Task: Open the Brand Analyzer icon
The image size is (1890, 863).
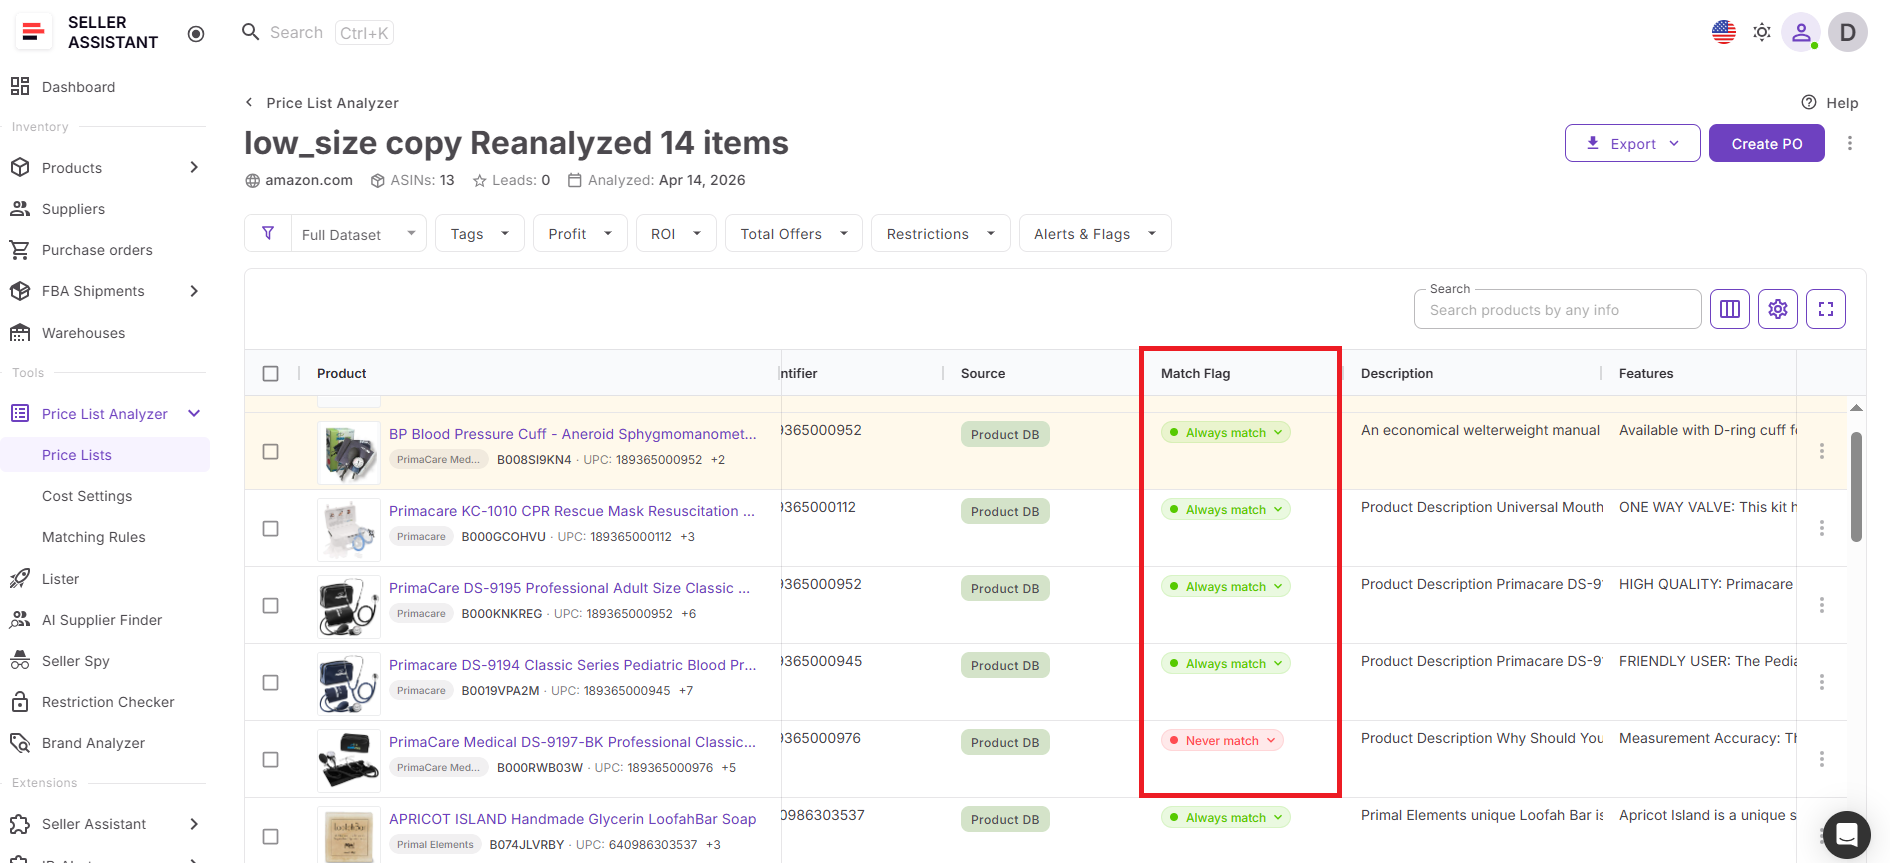Action: pos(20,743)
